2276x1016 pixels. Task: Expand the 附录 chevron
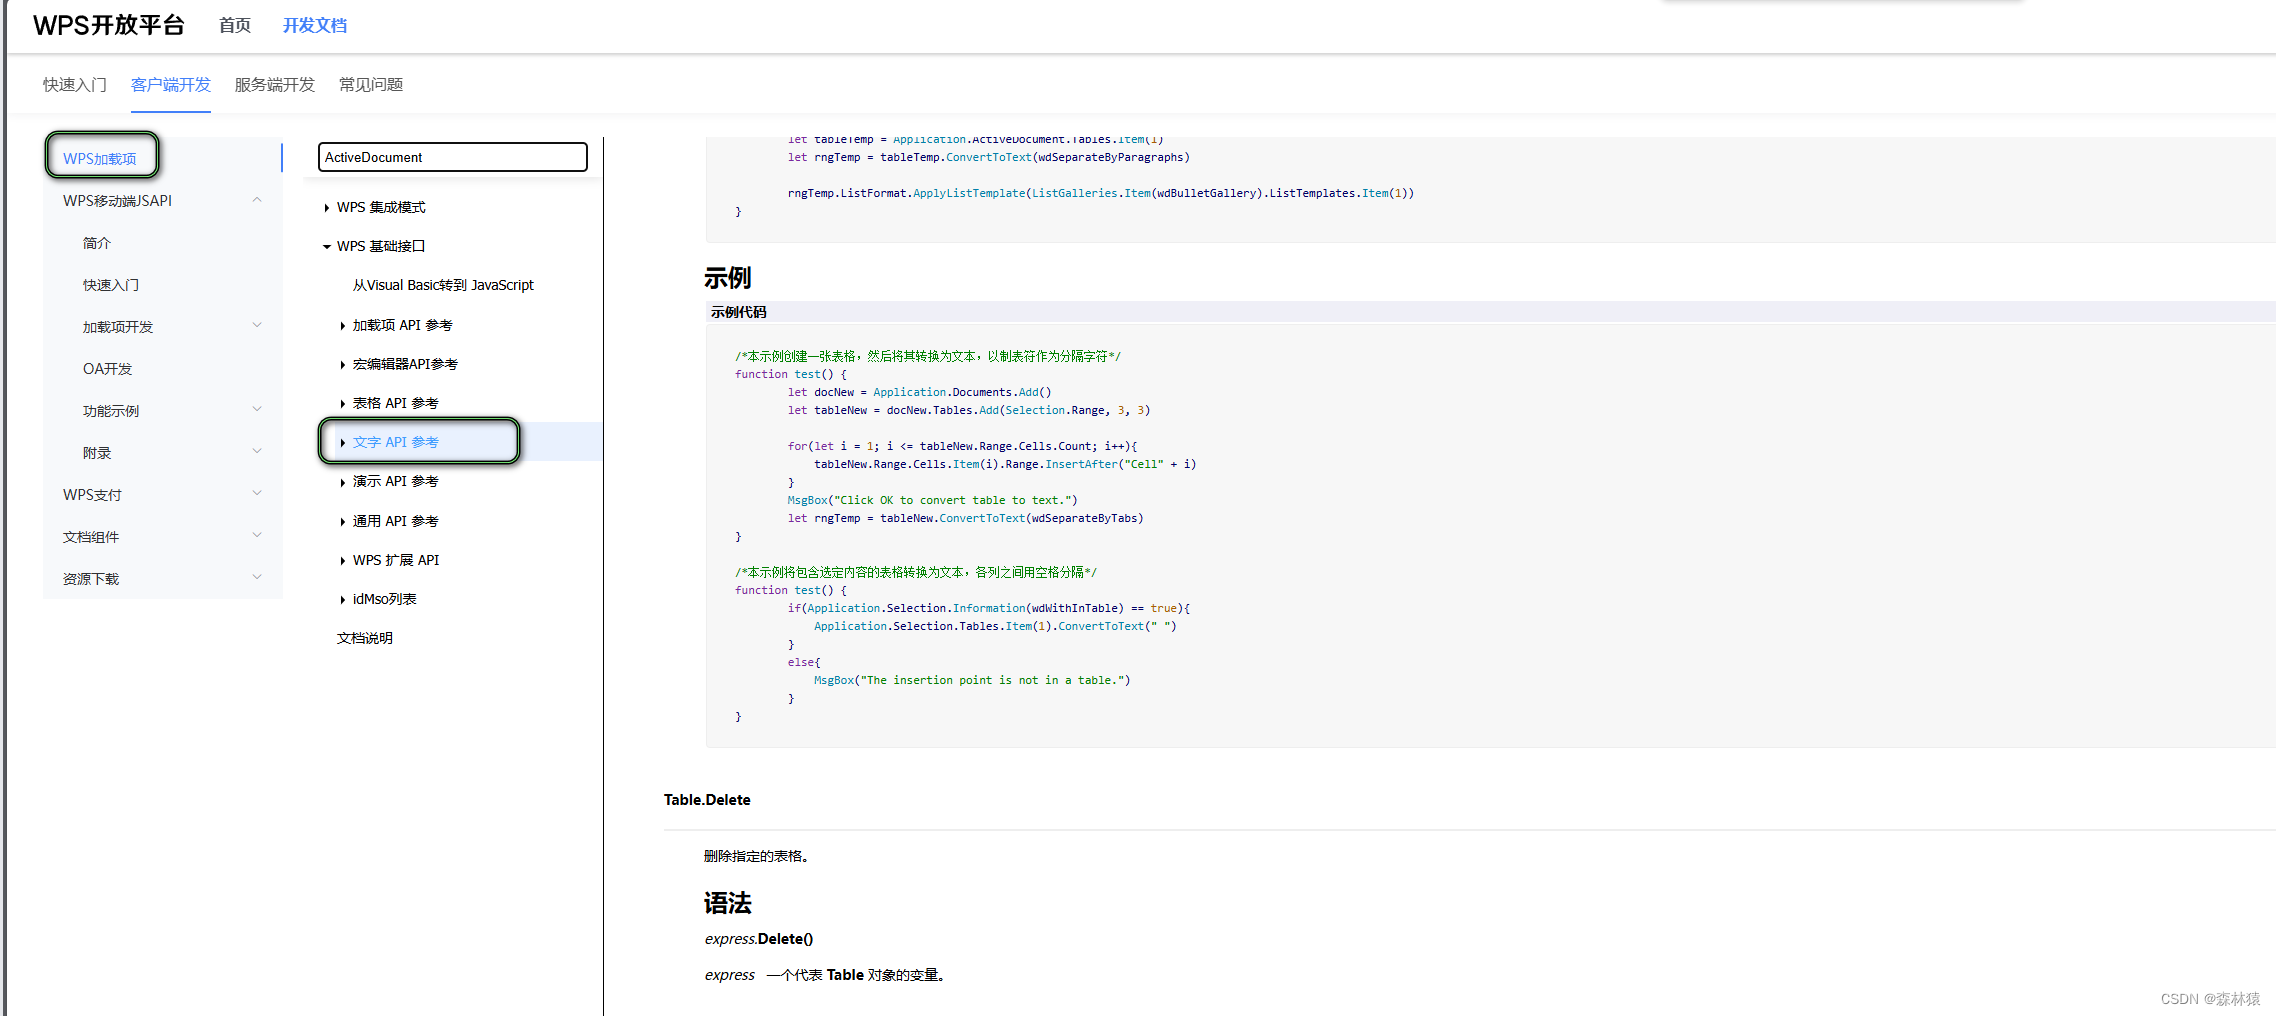[x=257, y=451]
